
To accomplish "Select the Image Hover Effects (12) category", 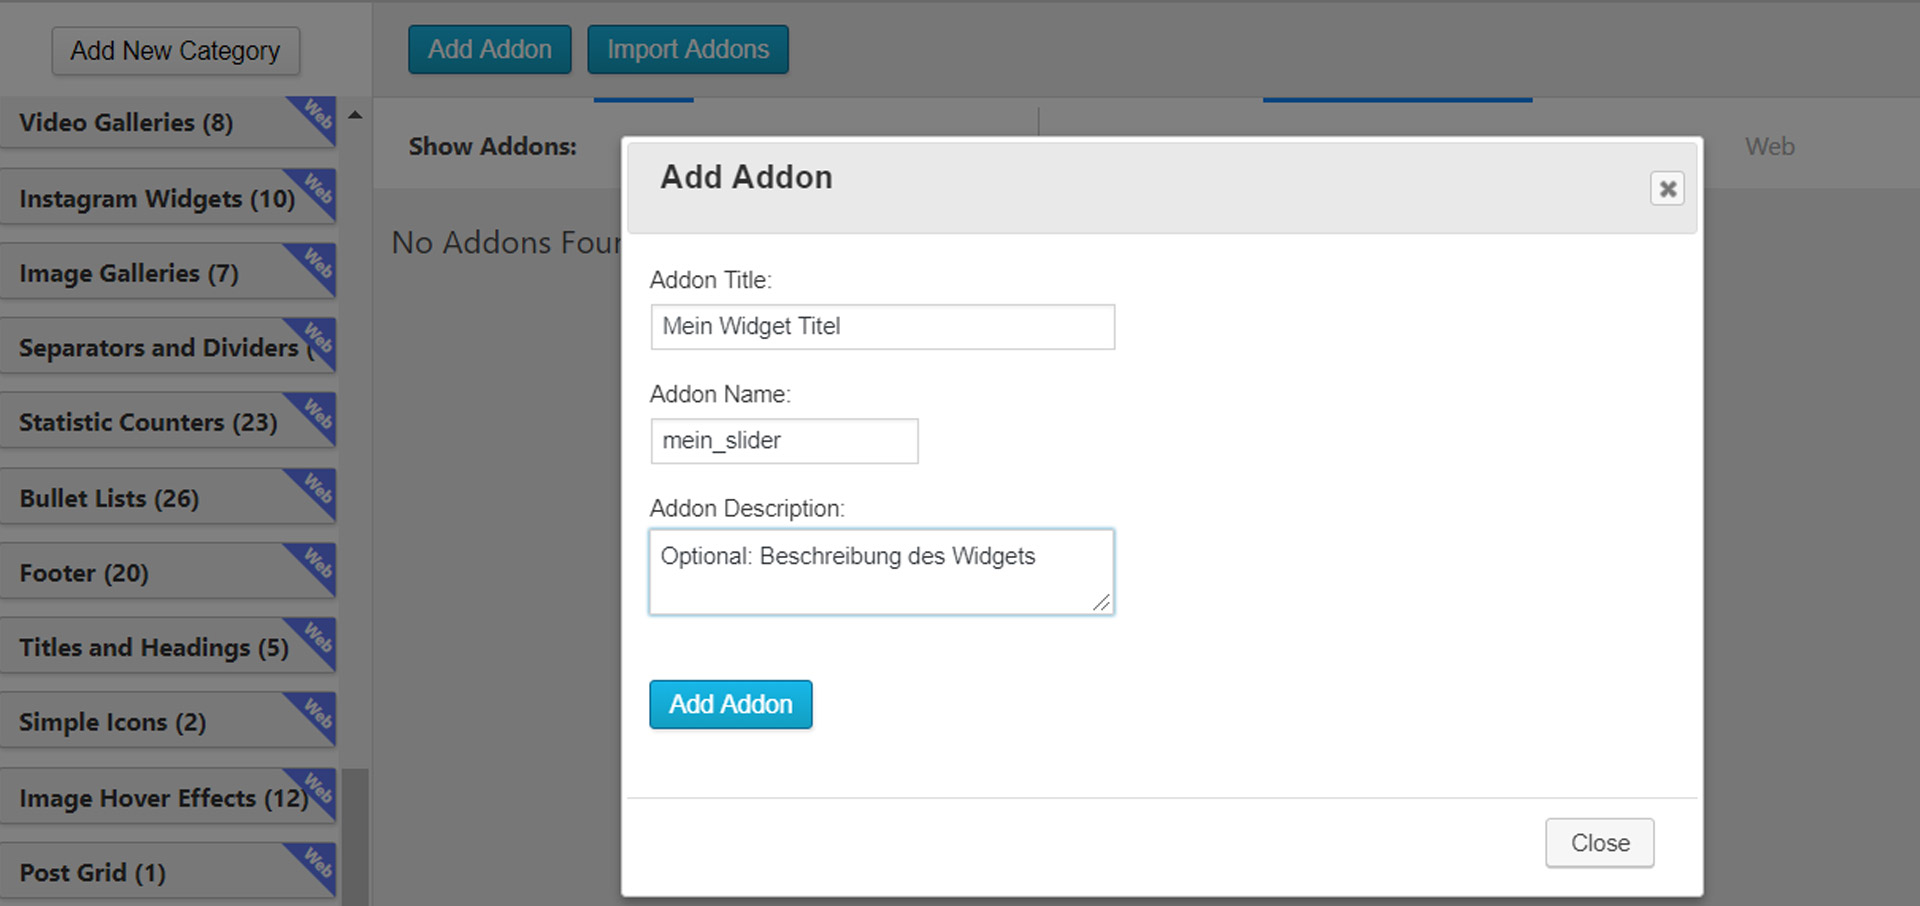I will [168, 798].
